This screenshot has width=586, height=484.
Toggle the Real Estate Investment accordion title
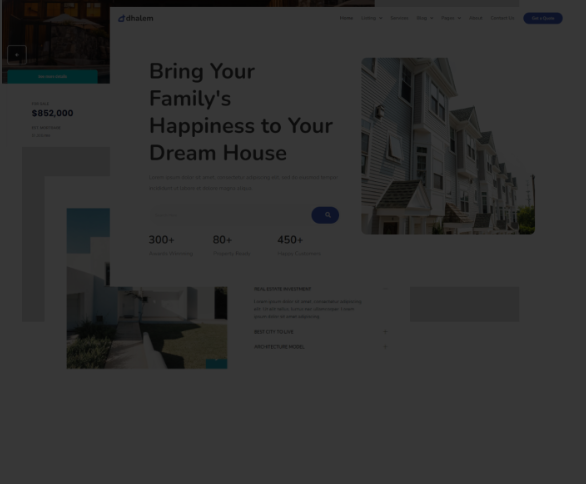point(282,289)
